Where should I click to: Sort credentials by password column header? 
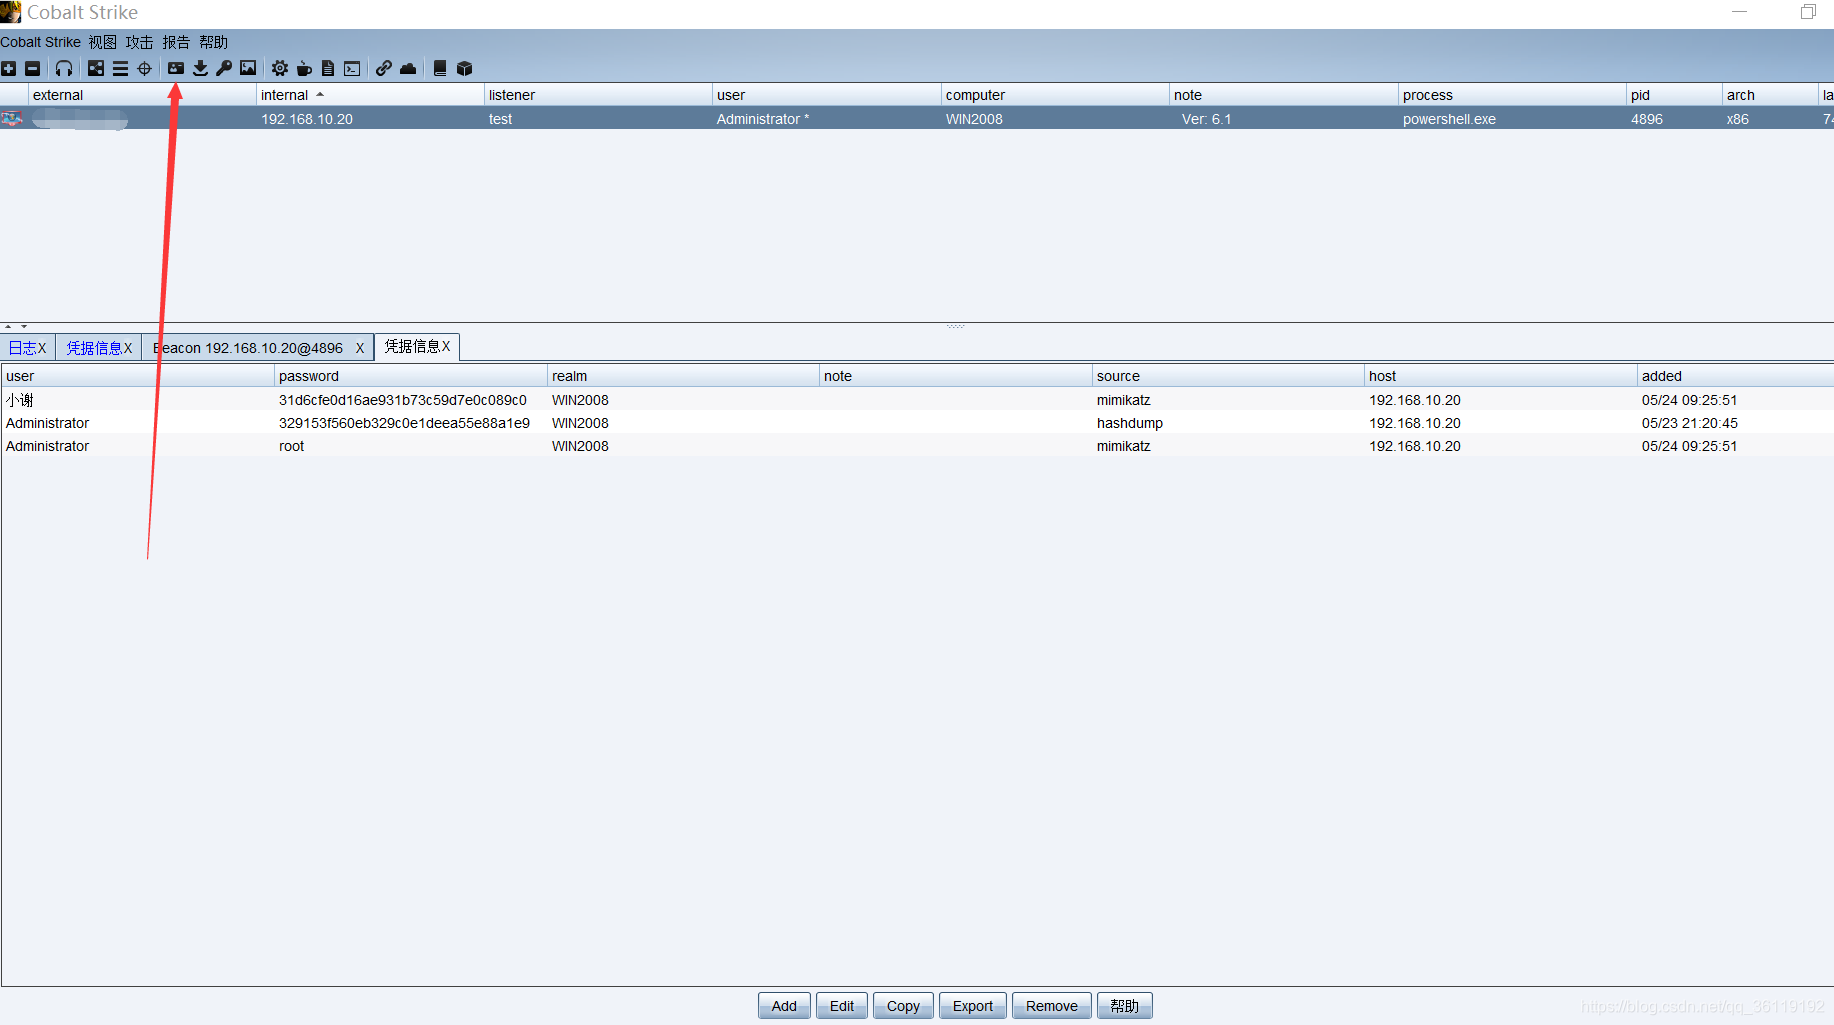[x=411, y=376]
